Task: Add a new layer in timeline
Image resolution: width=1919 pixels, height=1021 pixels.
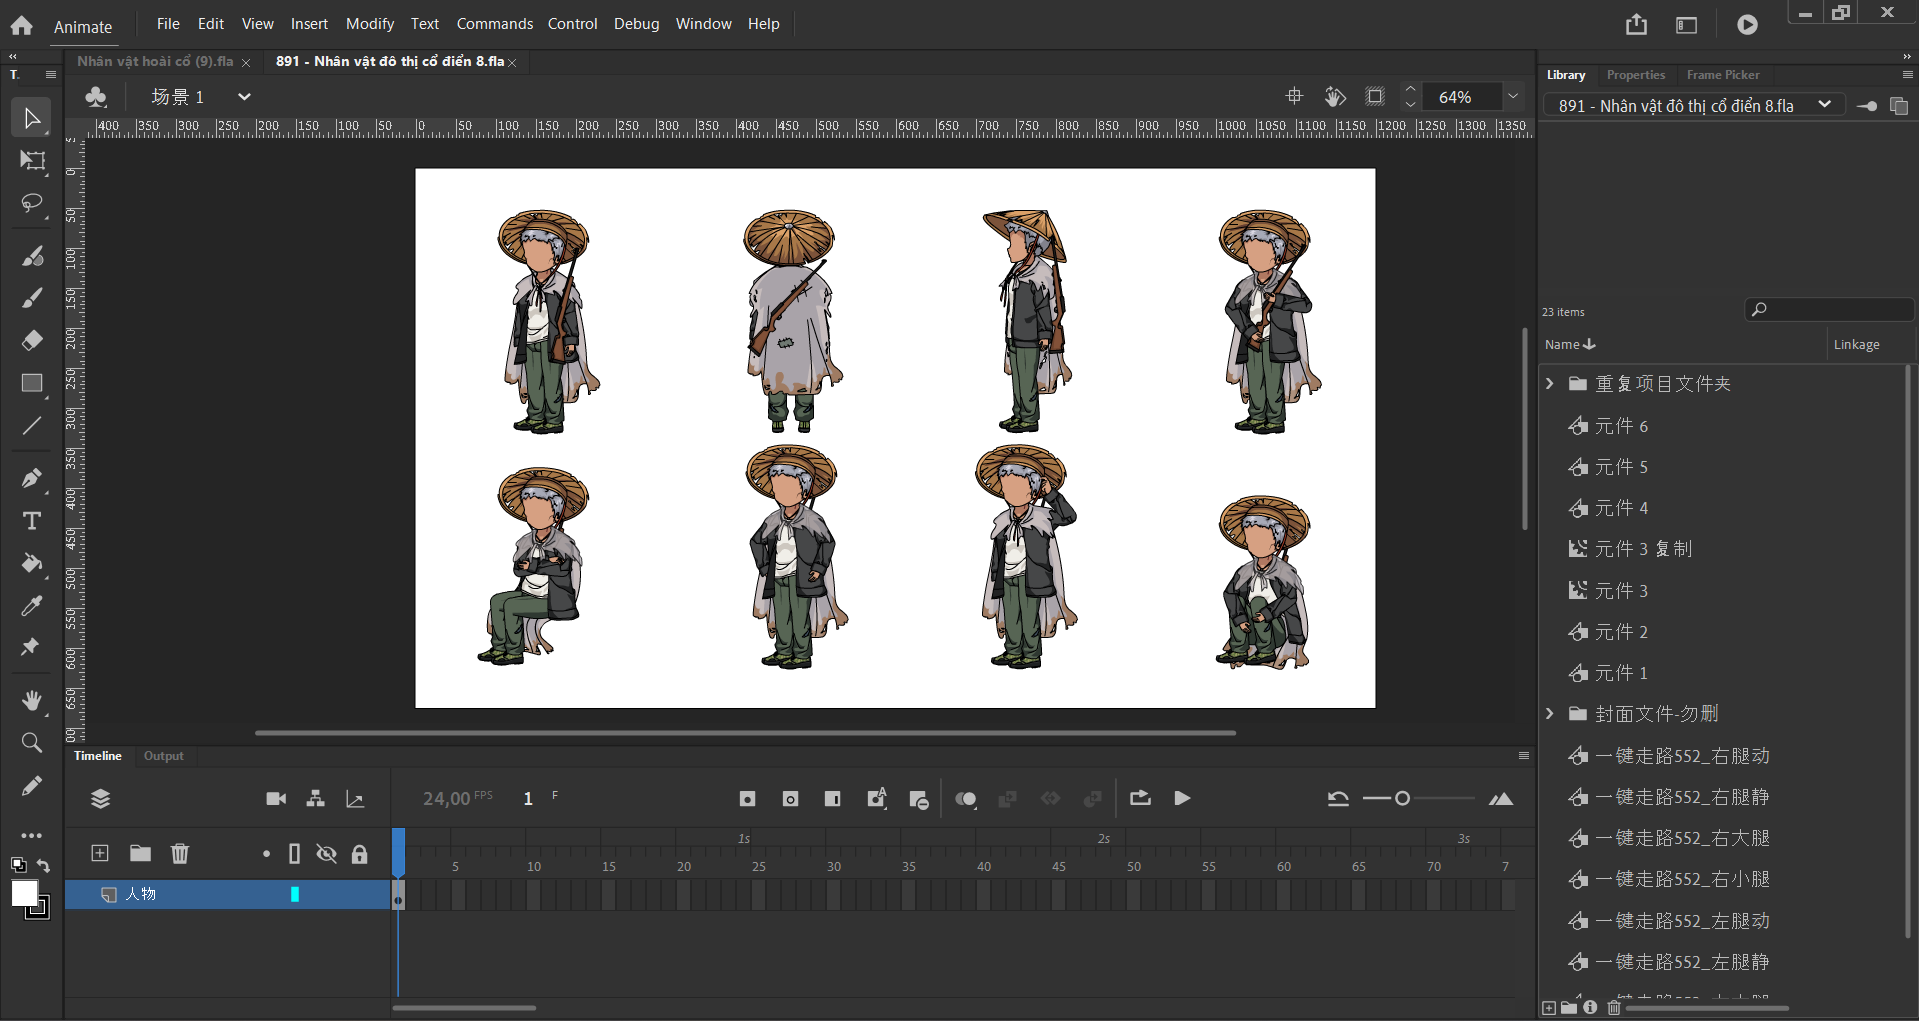Action: click(100, 853)
